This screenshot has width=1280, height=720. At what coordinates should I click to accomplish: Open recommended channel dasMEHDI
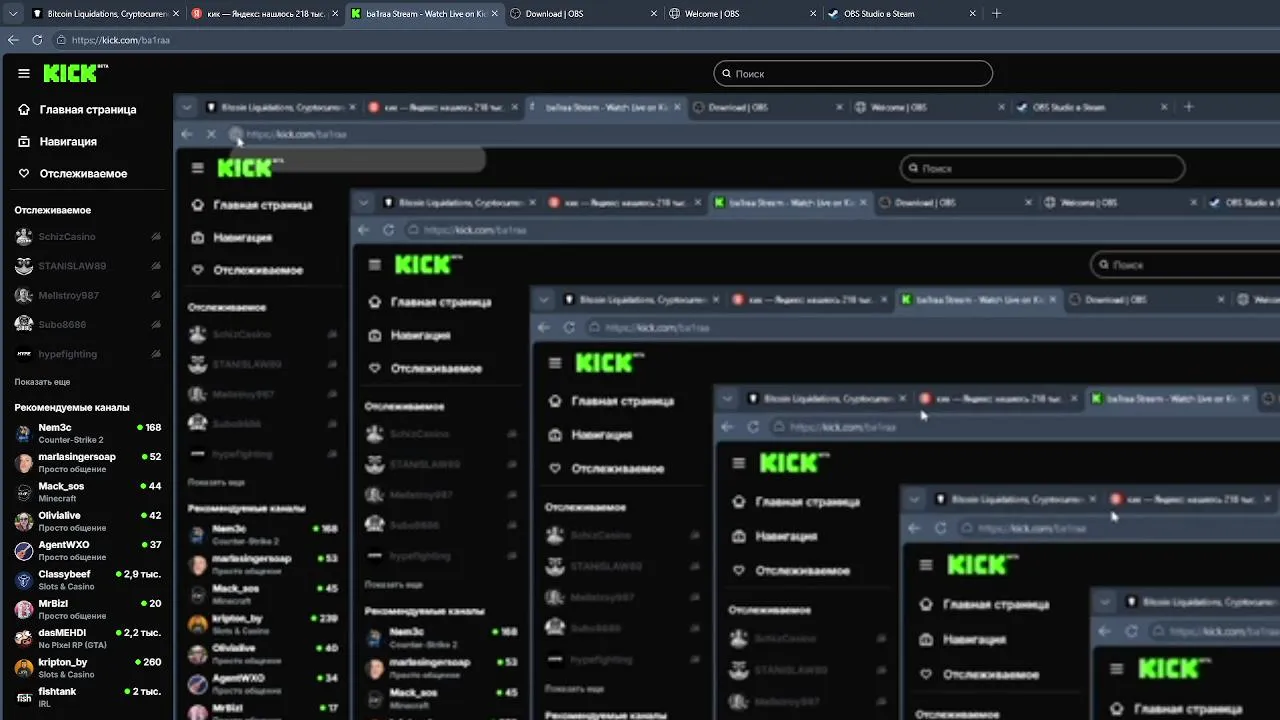click(x=87, y=639)
